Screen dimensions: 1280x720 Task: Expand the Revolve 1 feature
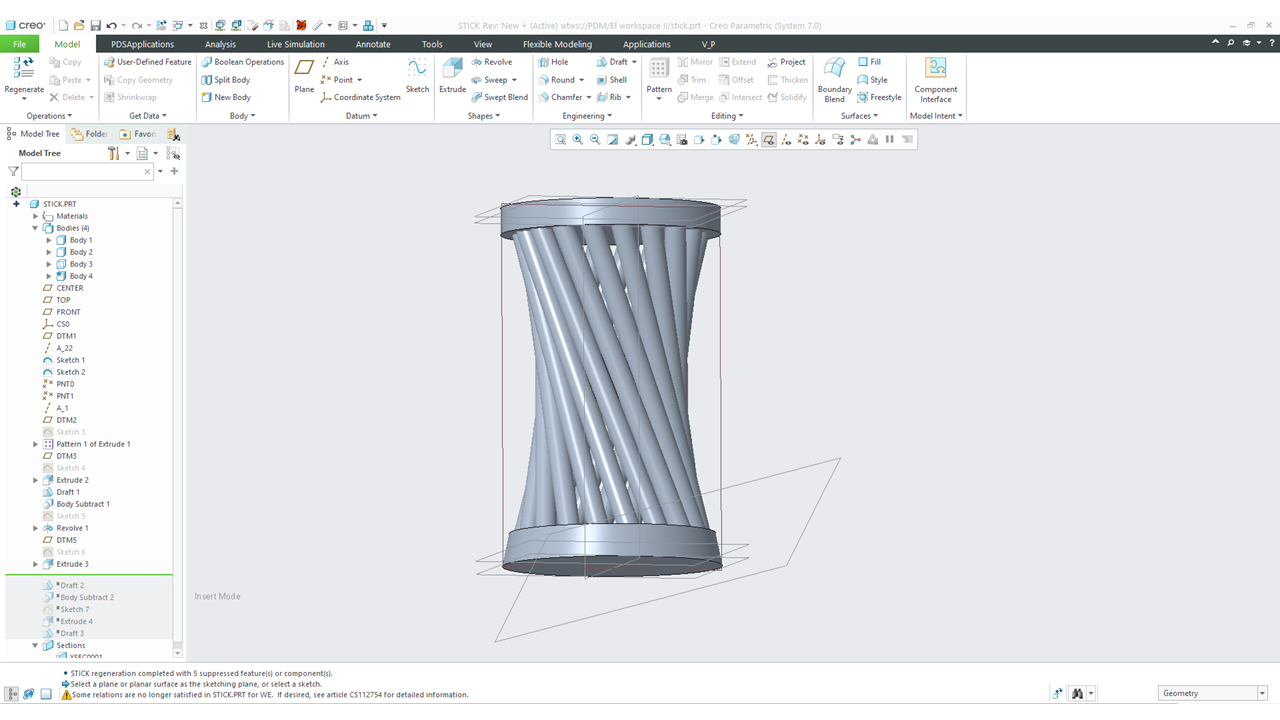coord(36,528)
